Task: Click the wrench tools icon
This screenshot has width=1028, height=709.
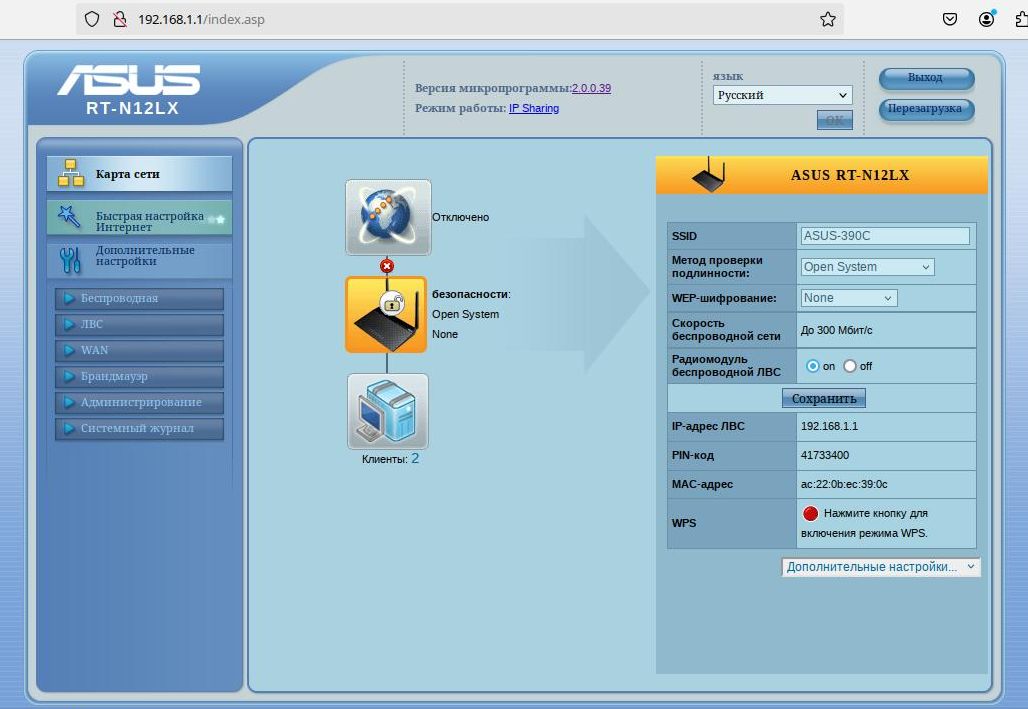Action: click(x=70, y=260)
